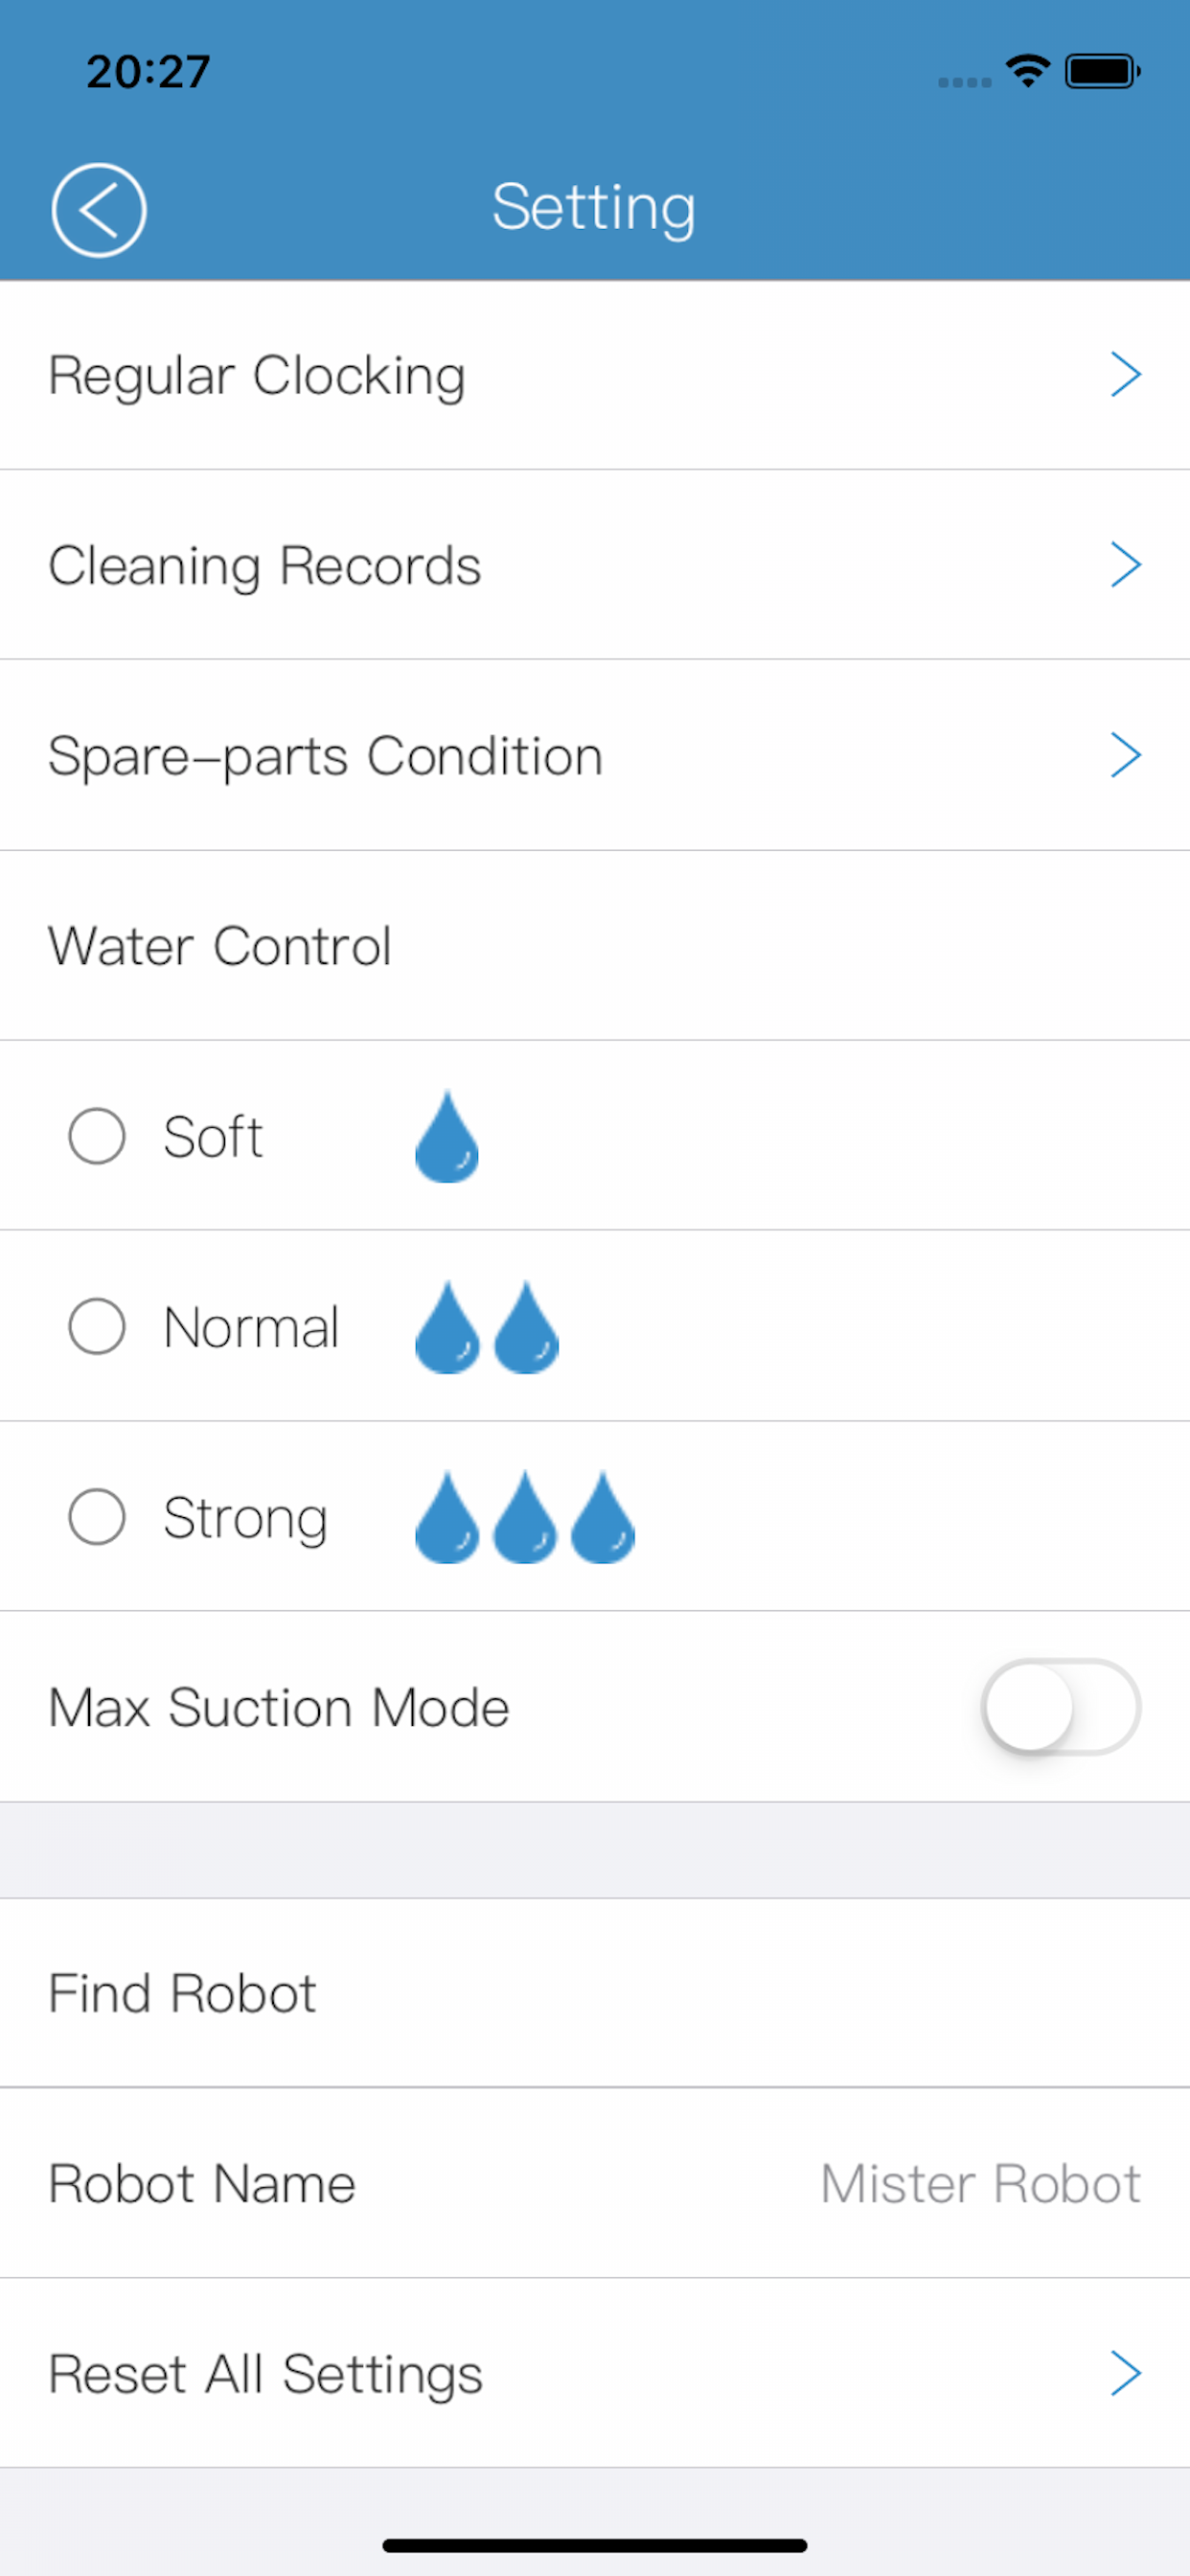1190x2576 pixels.
Task: Tap the battery status icon
Action: 1102,71
